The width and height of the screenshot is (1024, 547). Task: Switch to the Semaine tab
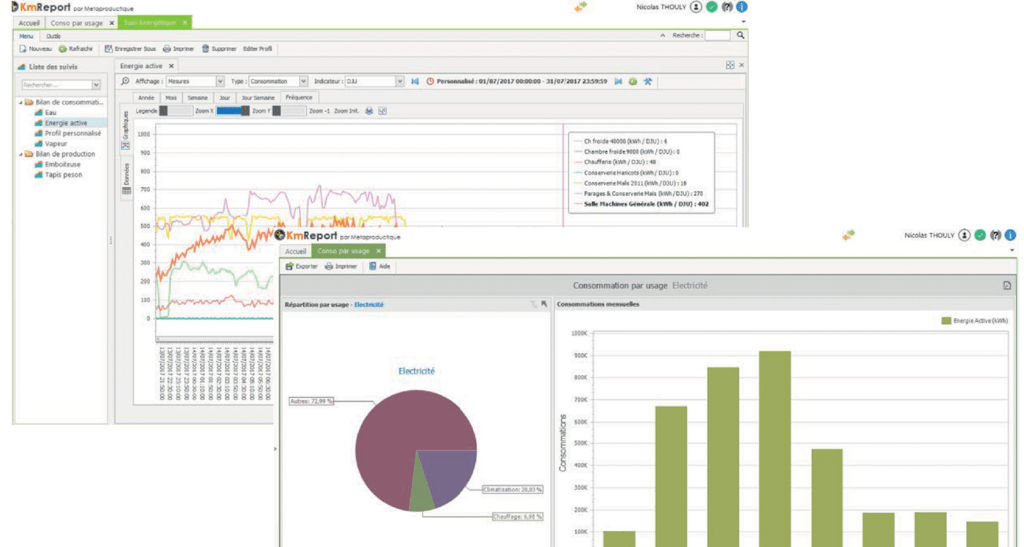196,98
